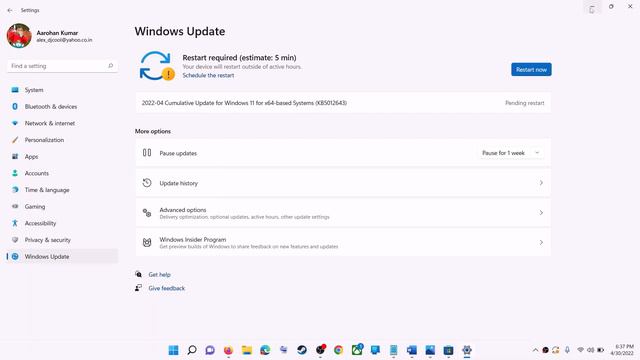
Task: Open the Get help link
Action: (160, 275)
